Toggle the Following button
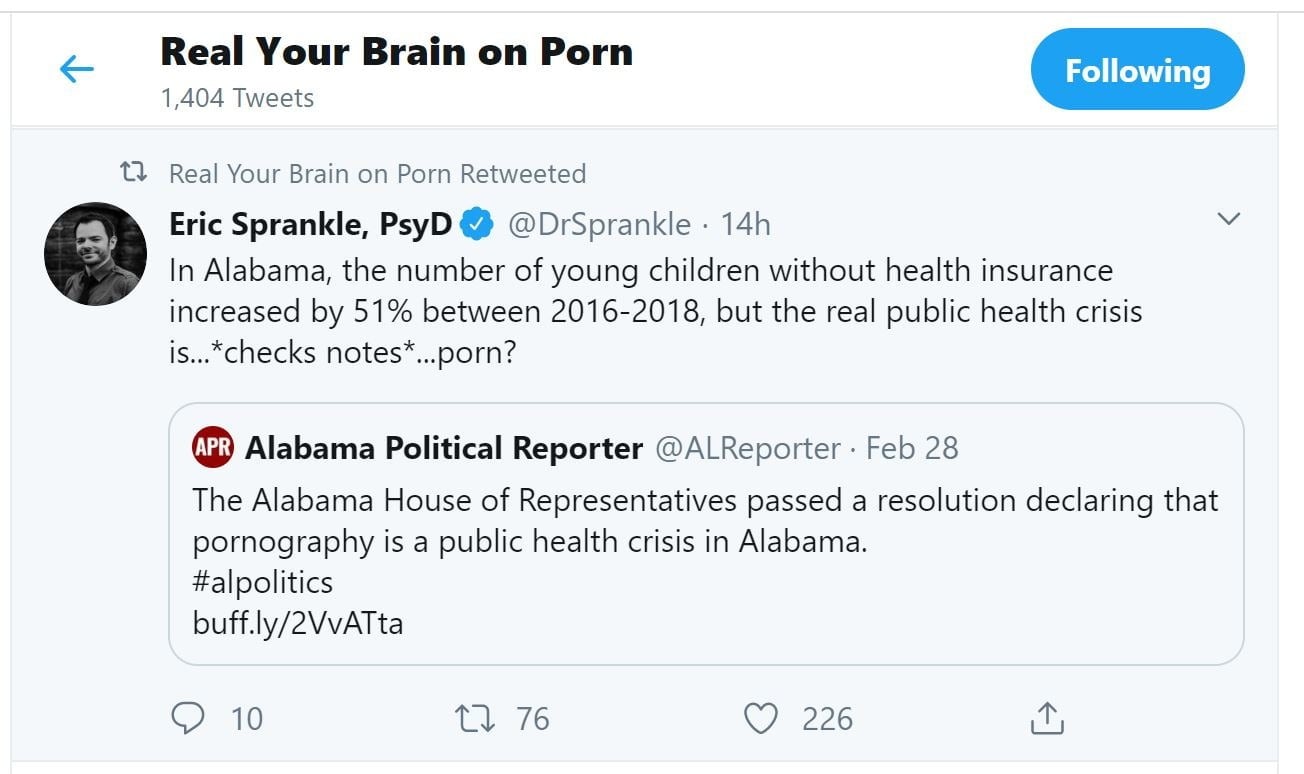Viewport: 1304px width, 774px height. (1137, 70)
